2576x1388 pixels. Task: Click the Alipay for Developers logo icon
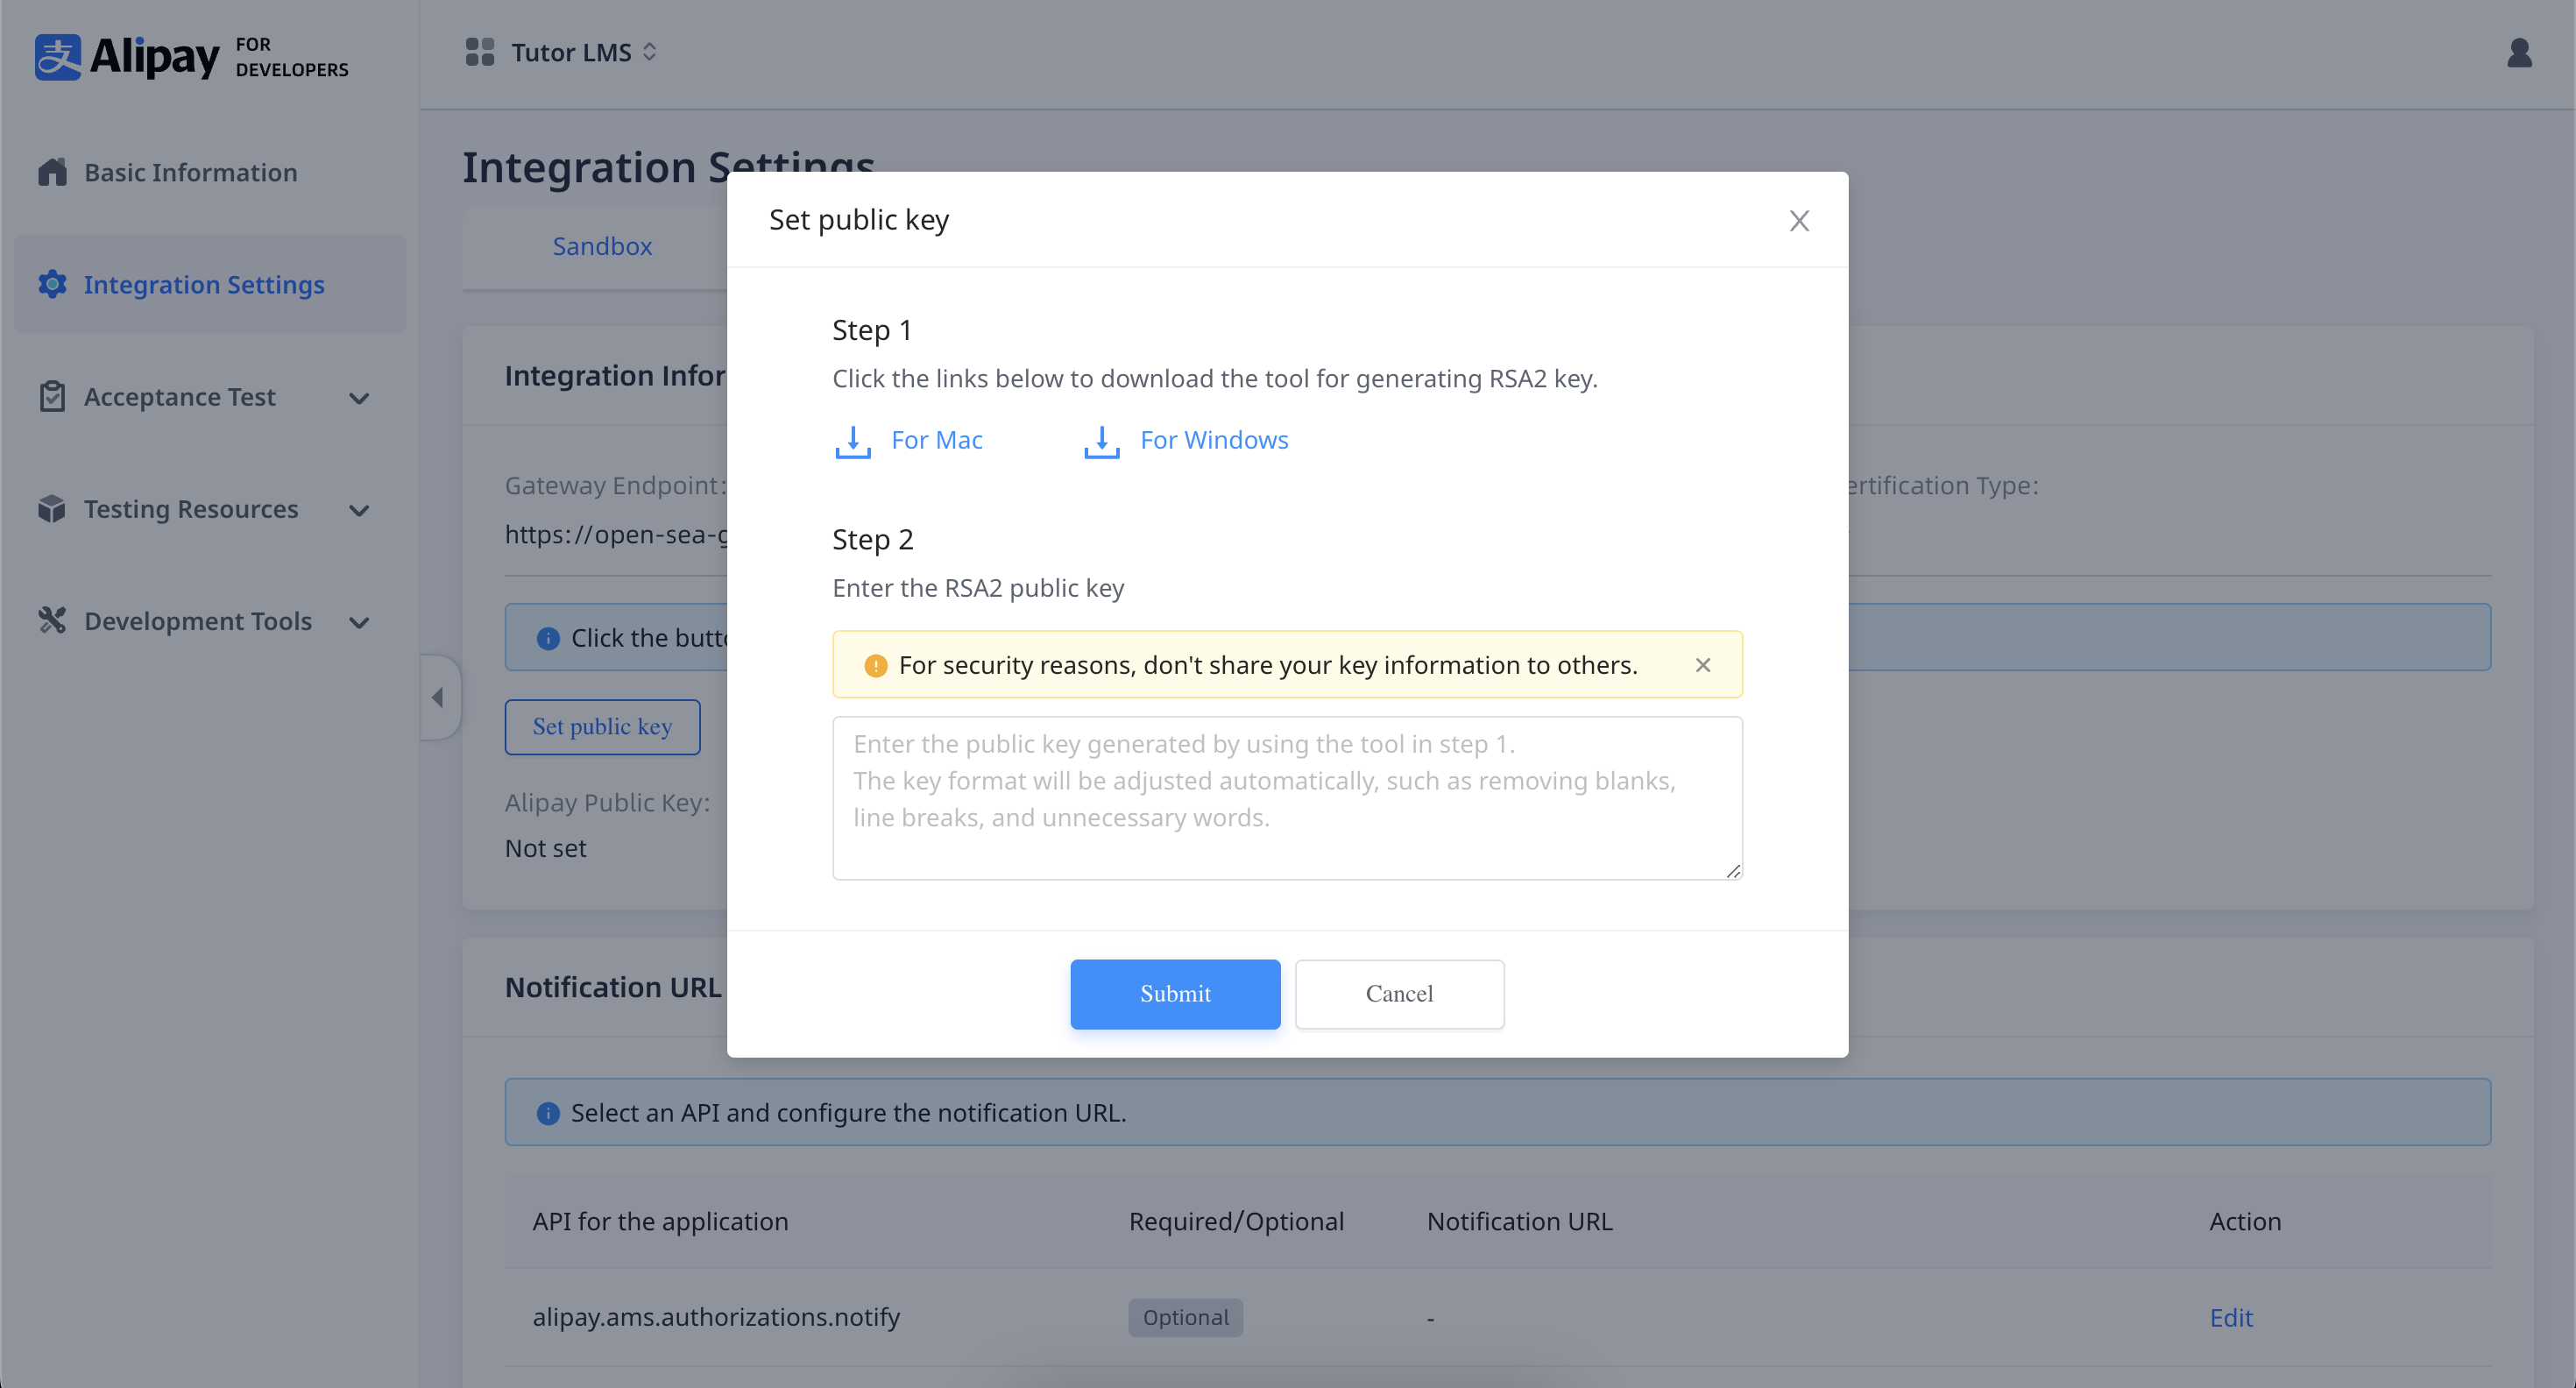(x=60, y=52)
